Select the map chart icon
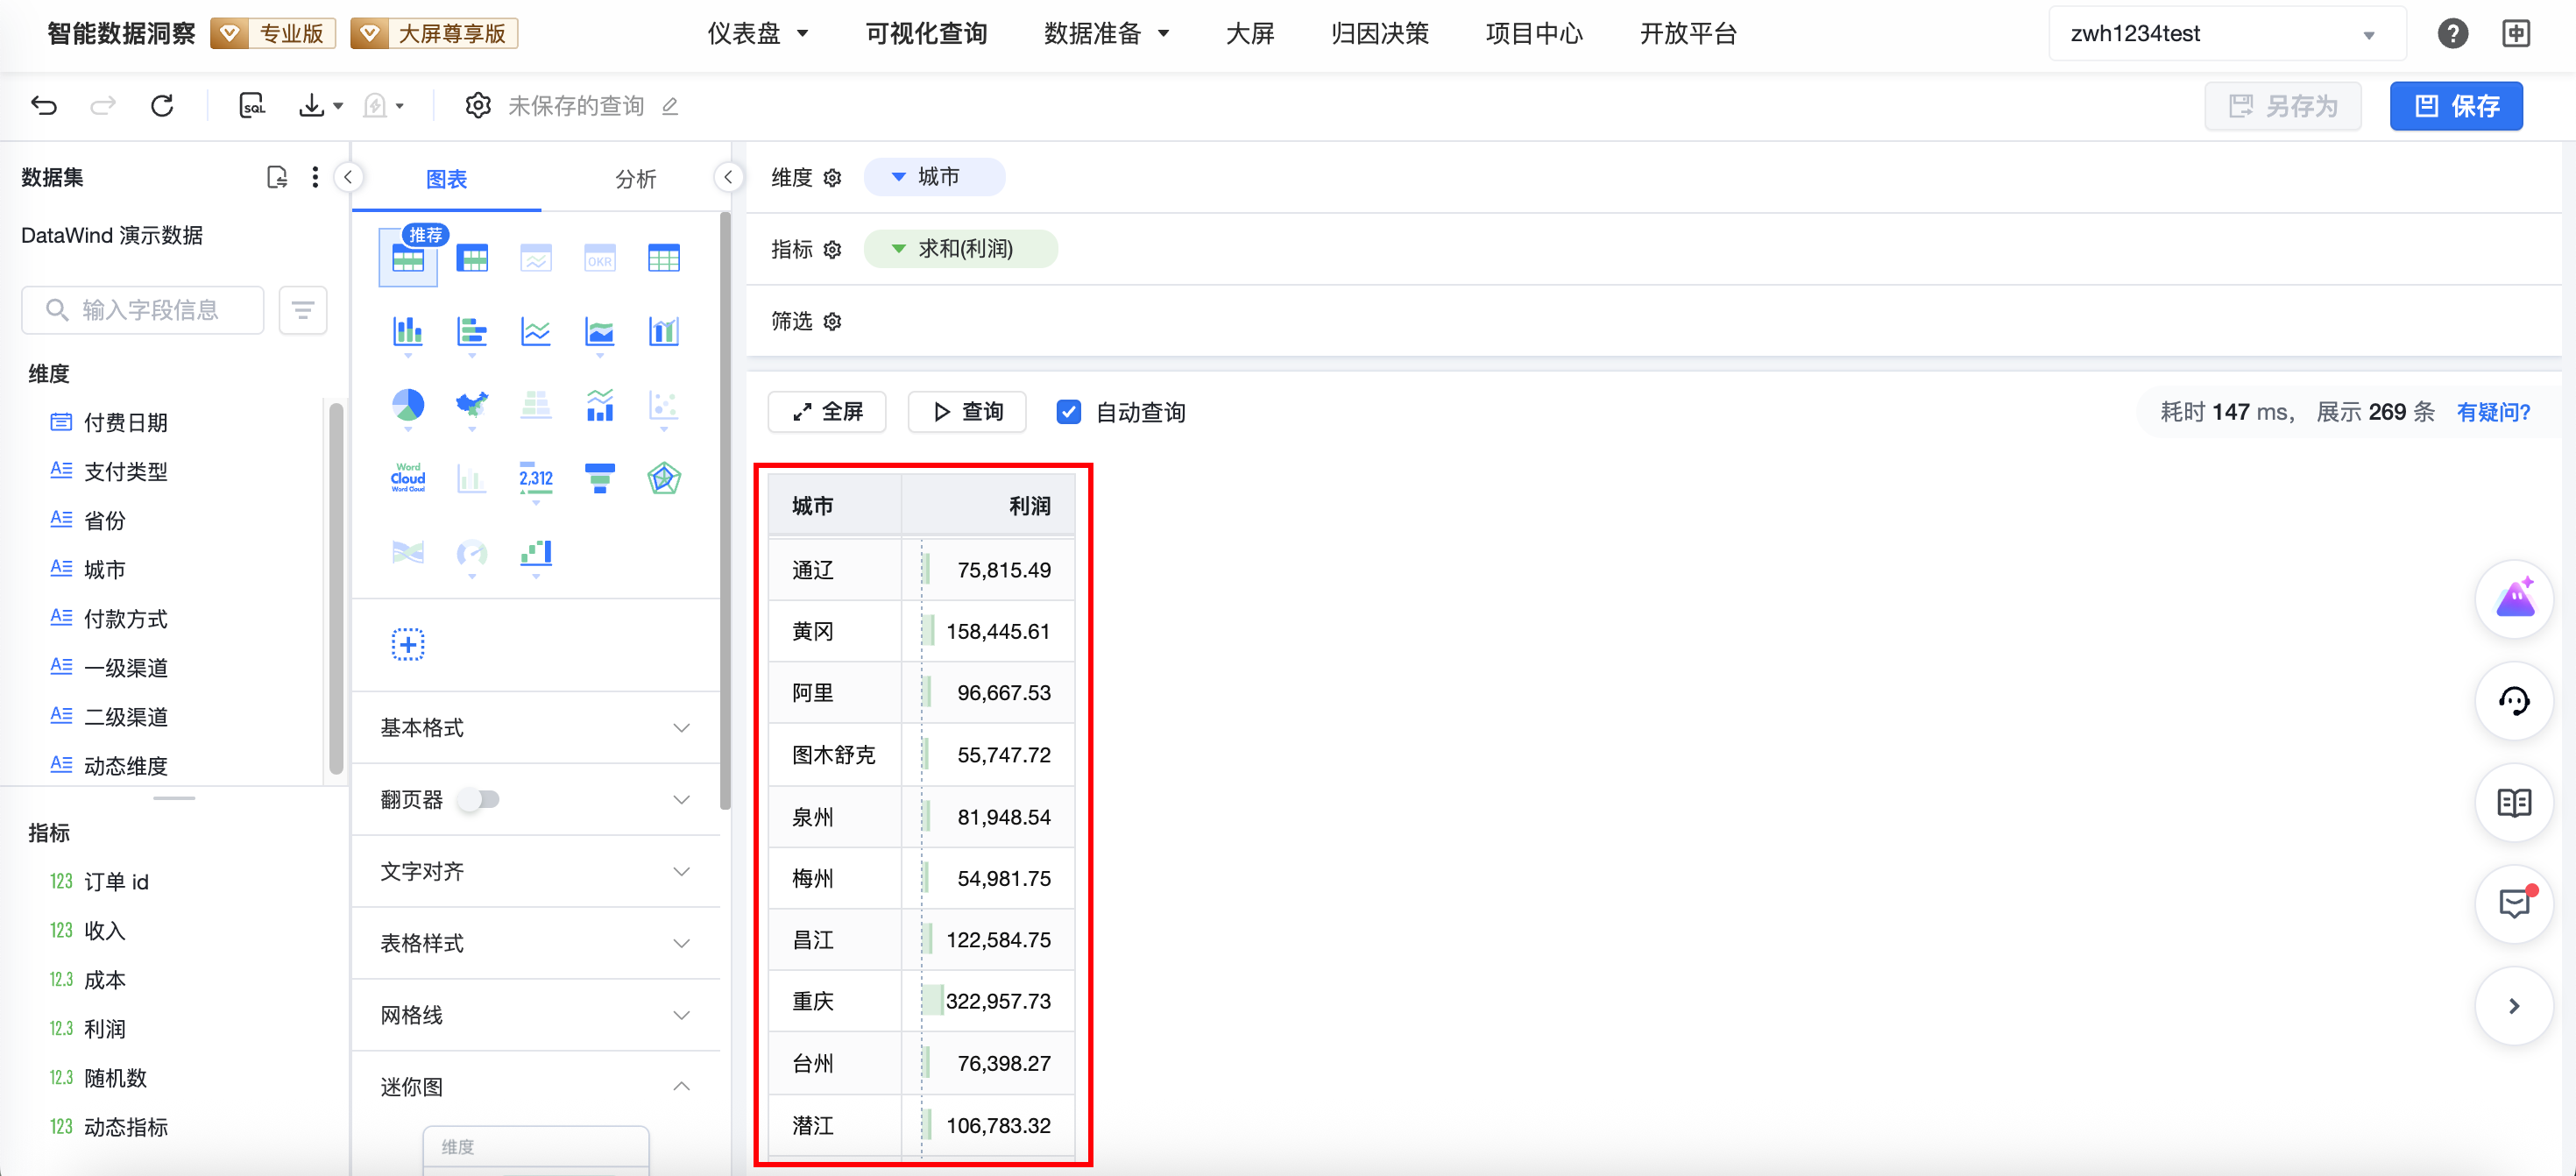Image resolution: width=2576 pixels, height=1176 pixels. tap(471, 405)
